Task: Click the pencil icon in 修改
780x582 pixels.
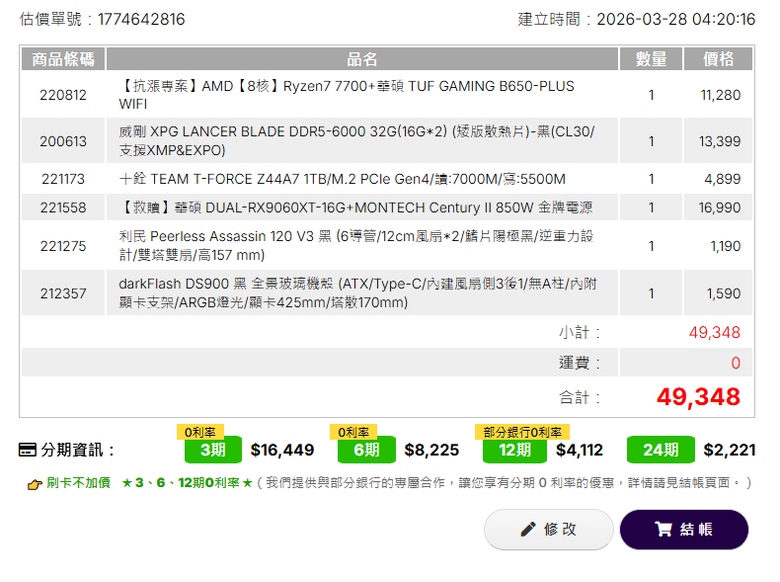Action: point(528,529)
